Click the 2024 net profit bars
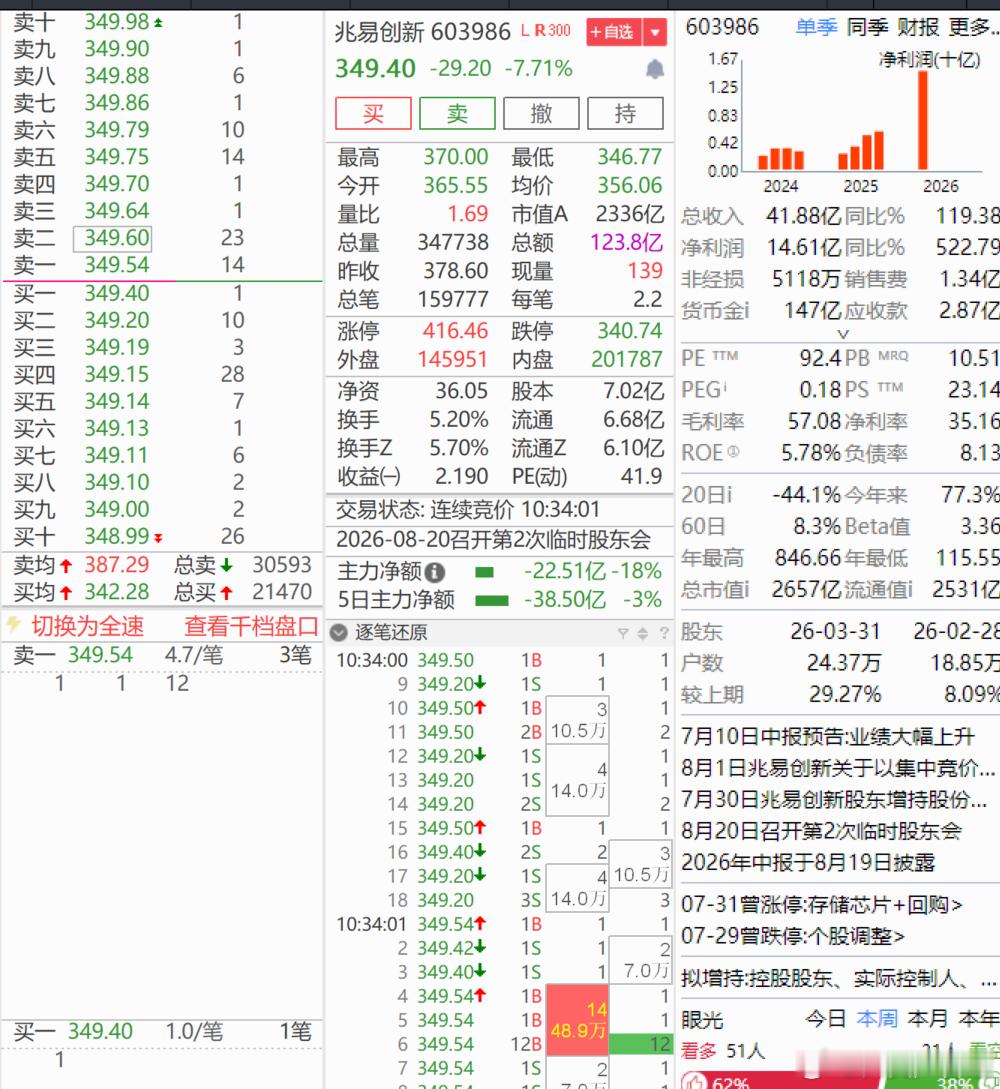Image resolution: width=1000 pixels, height=1089 pixels. coord(781,159)
